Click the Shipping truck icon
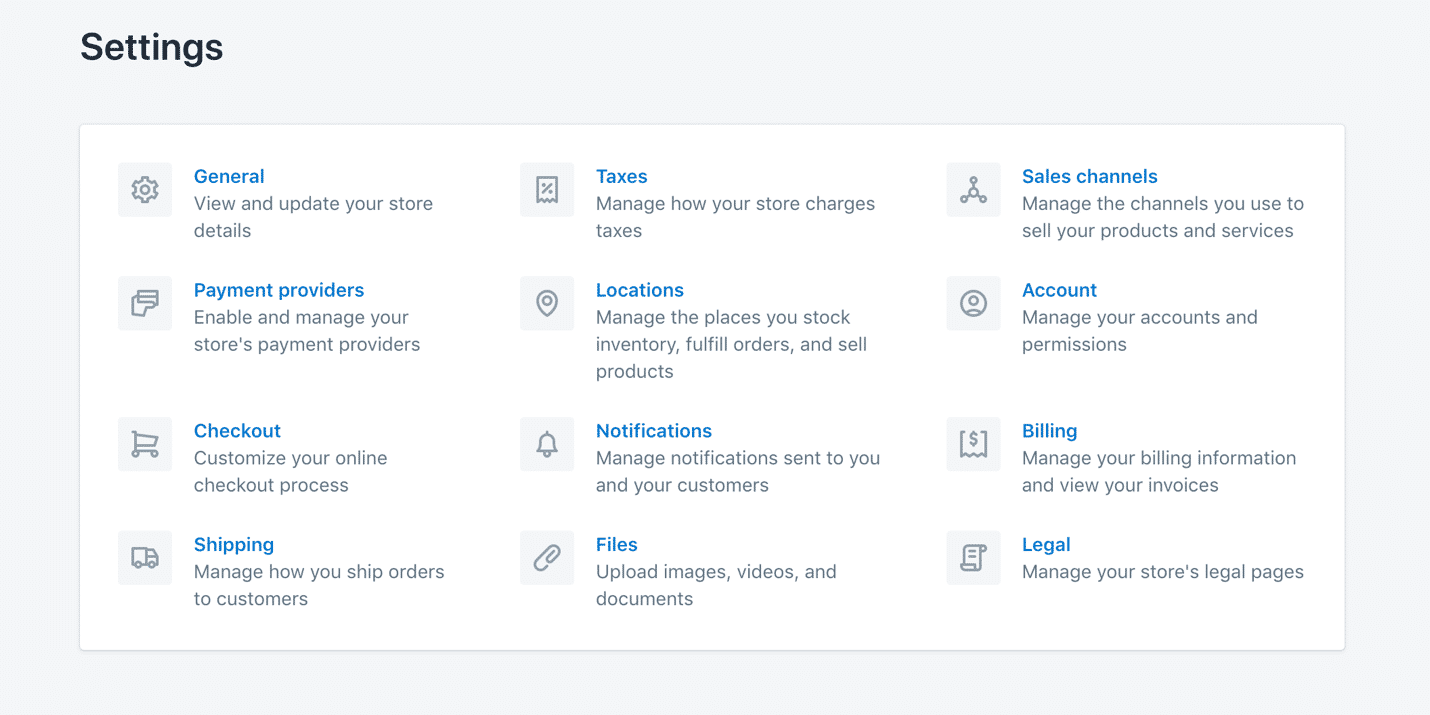 [145, 558]
